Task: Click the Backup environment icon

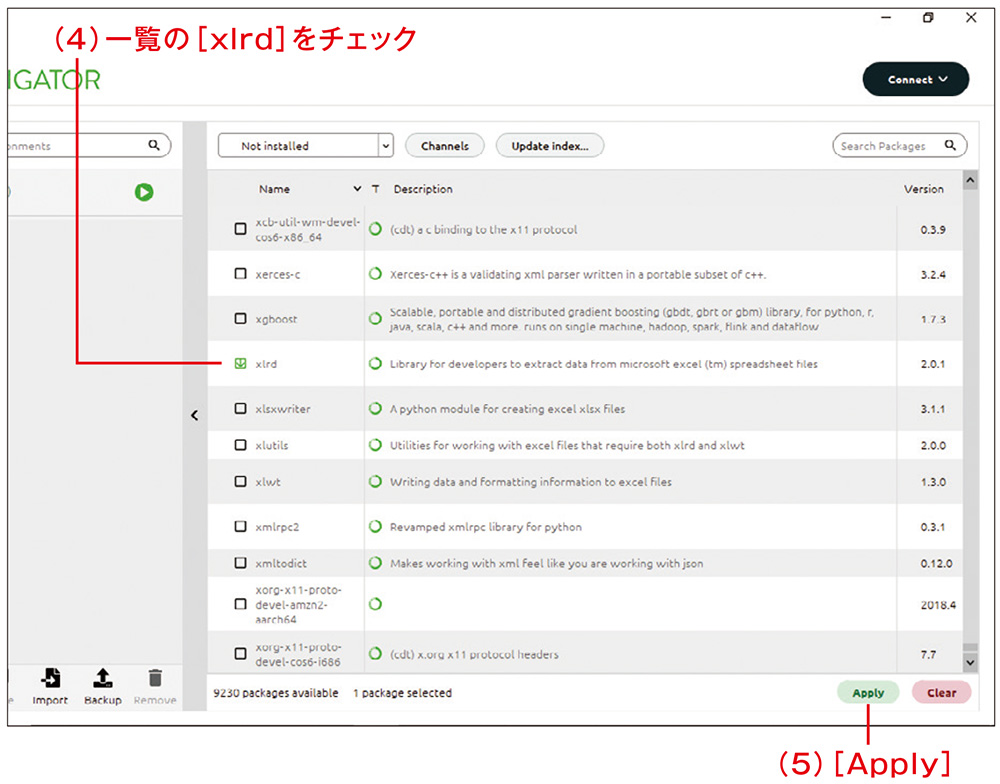Action: pyautogui.click(x=102, y=678)
